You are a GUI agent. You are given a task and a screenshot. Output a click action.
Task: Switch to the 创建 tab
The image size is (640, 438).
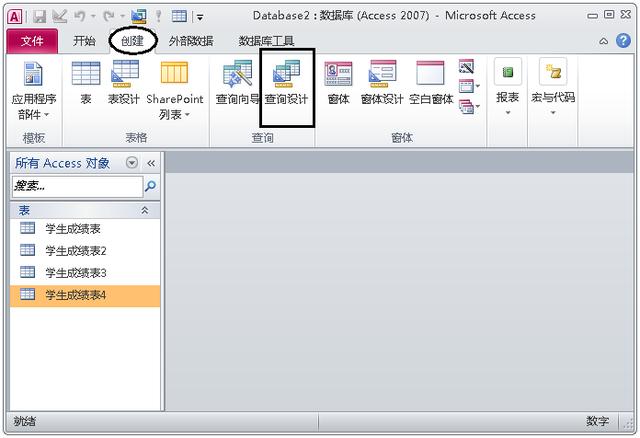tap(132, 41)
